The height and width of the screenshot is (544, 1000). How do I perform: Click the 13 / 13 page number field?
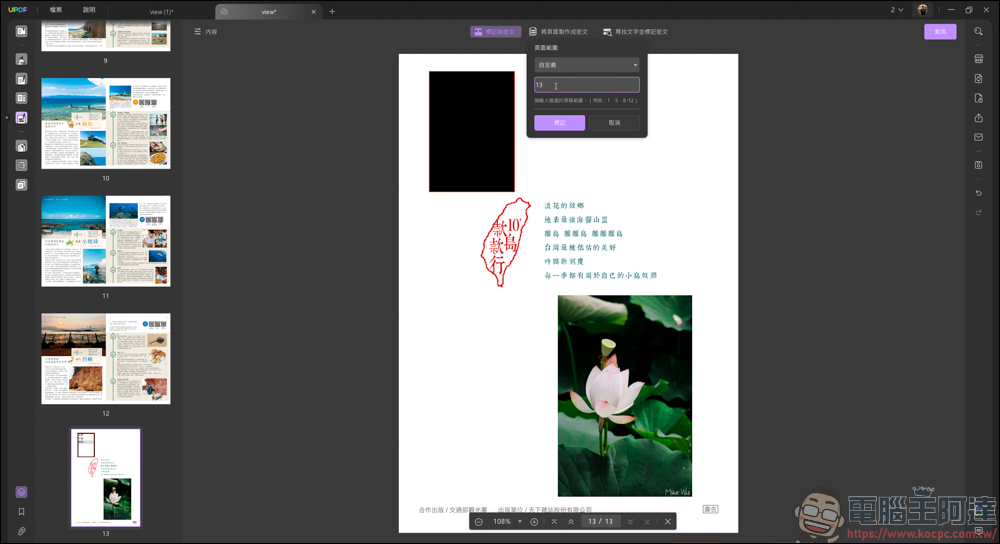pyautogui.click(x=600, y=522)
